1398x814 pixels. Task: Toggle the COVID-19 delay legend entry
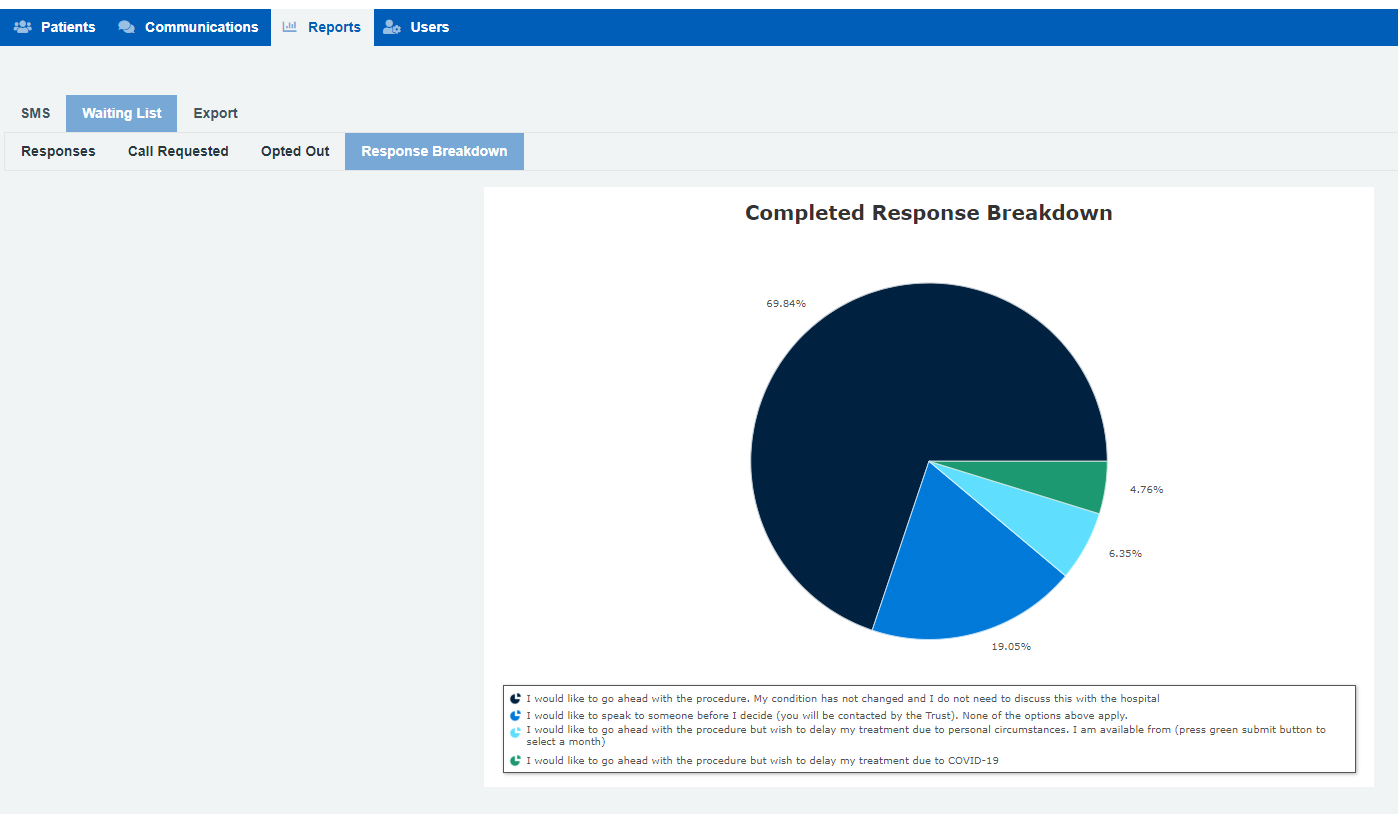click(762, 761)
